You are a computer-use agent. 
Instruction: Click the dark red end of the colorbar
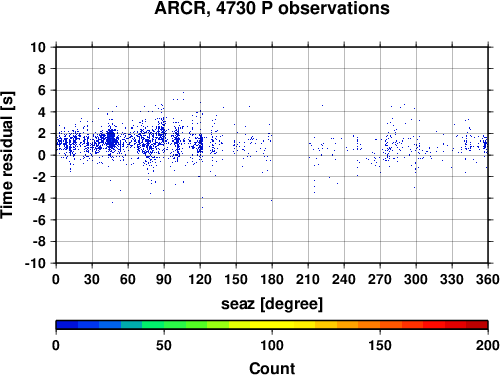477,325
